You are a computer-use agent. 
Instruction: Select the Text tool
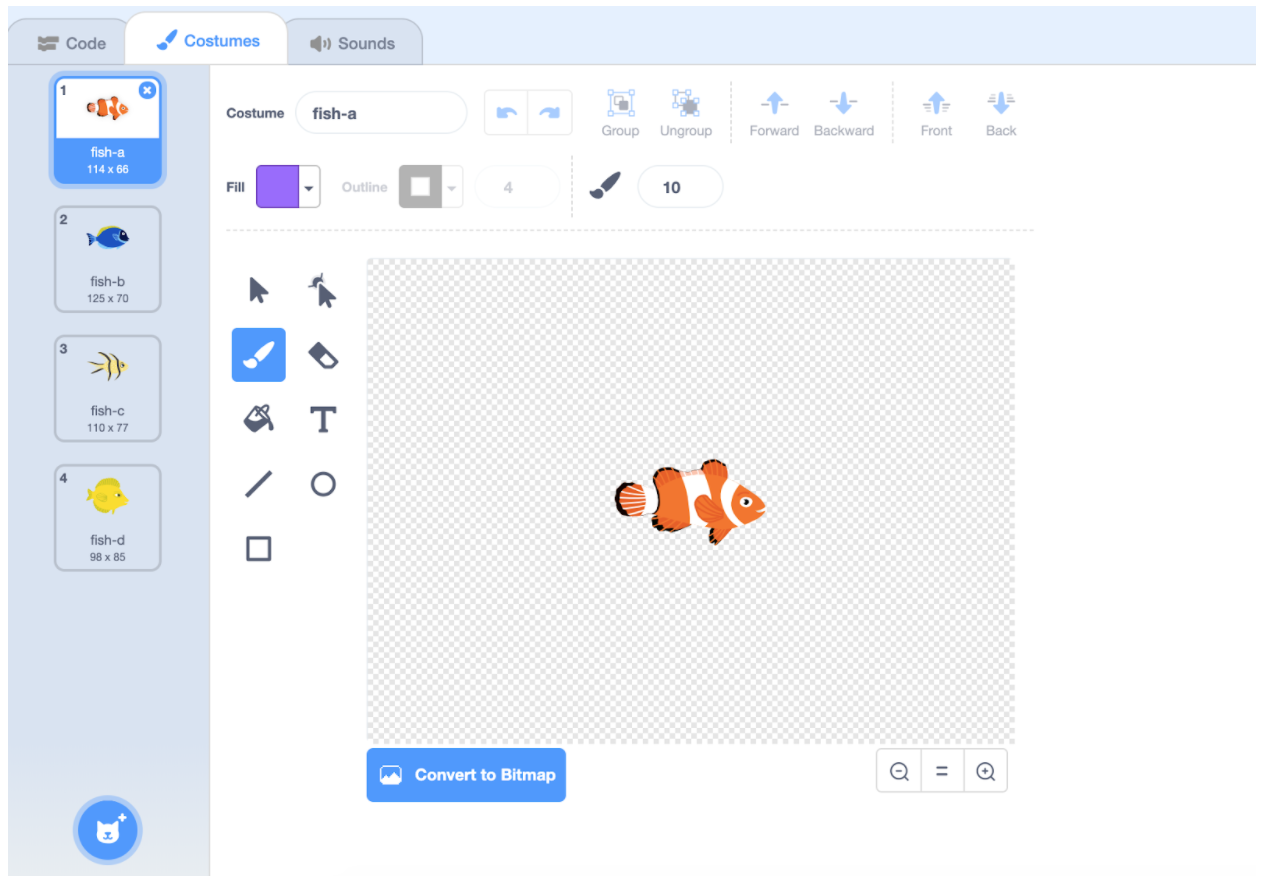click(322, 419)
